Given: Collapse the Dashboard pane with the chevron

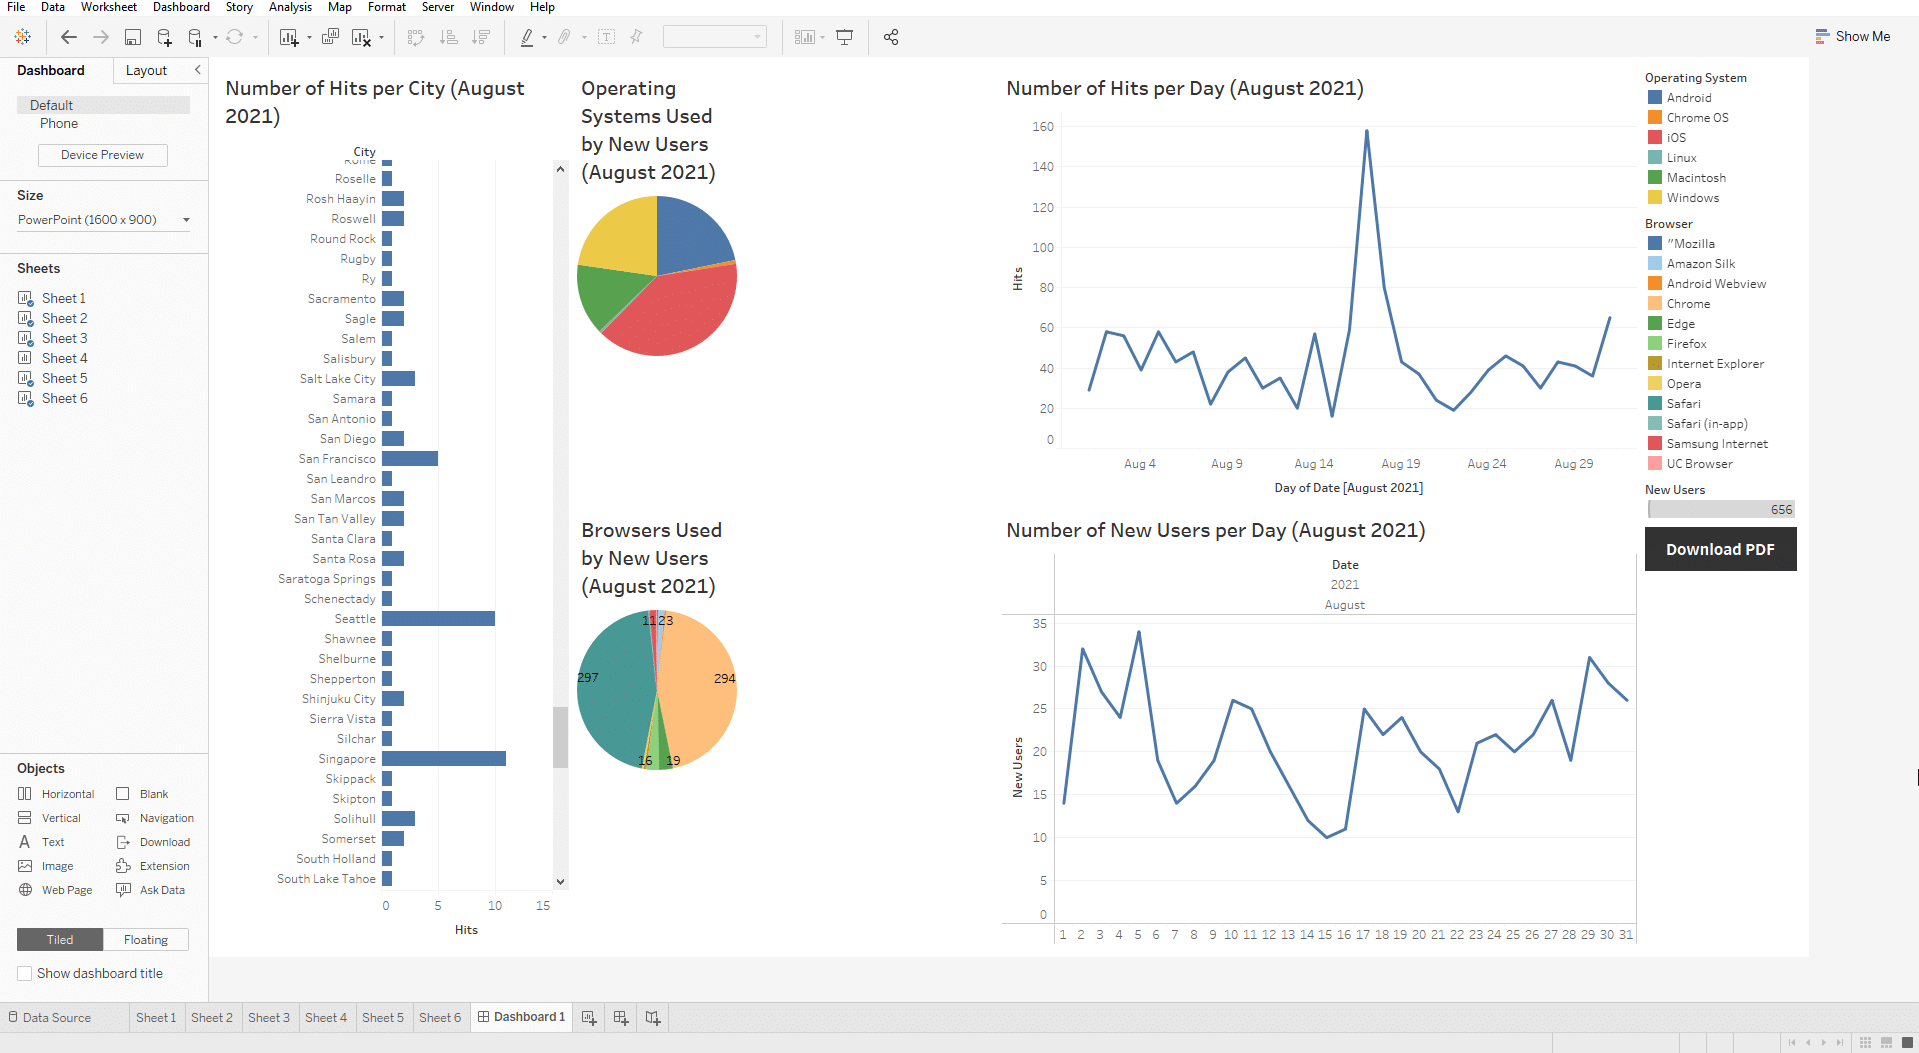Looking at the screenshot, I should (x=196, y=70).
